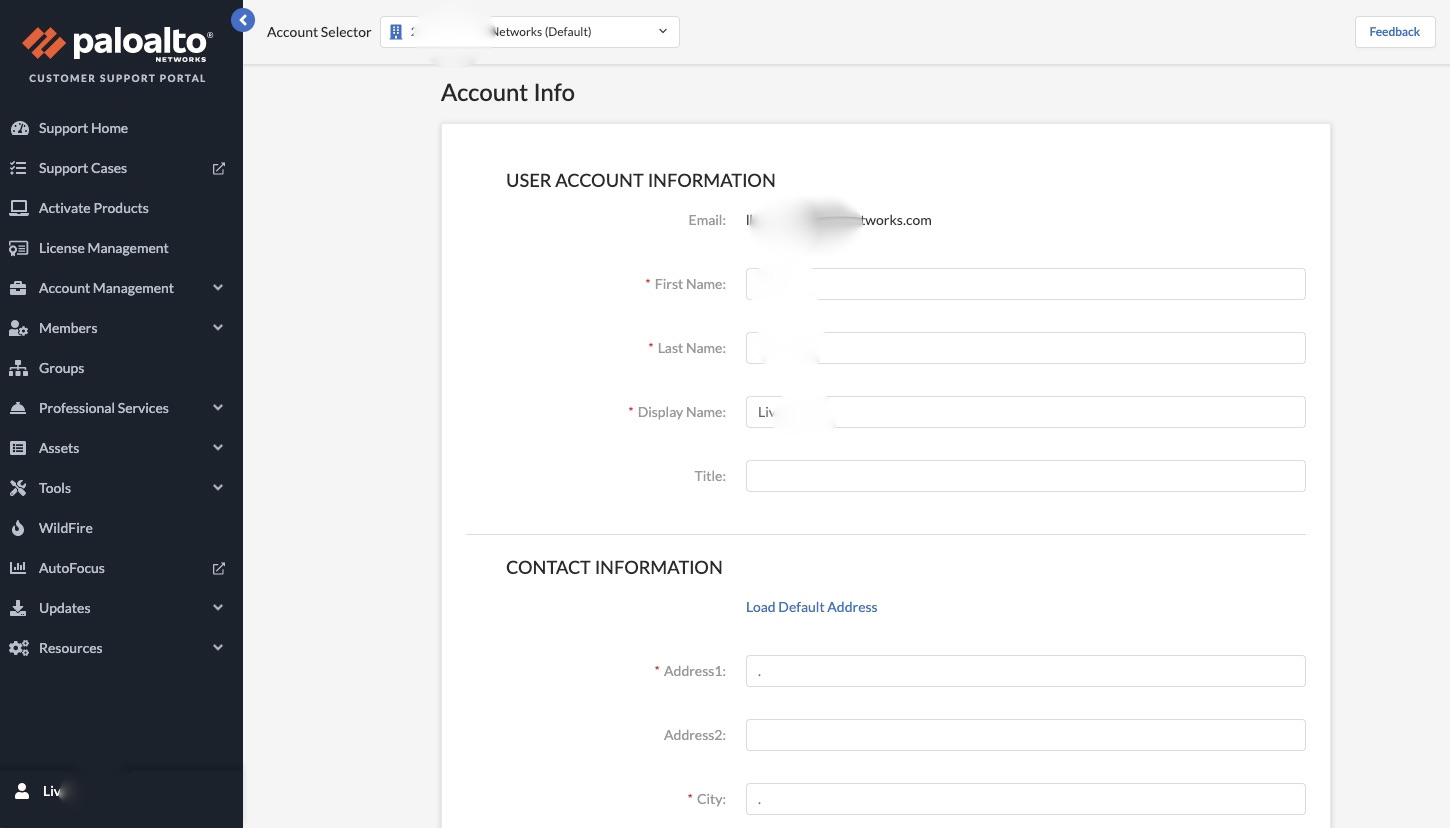Viewport: 1450px width, 828px height.
Task: Click the Address2 text field
Action: pos(1025,735)
